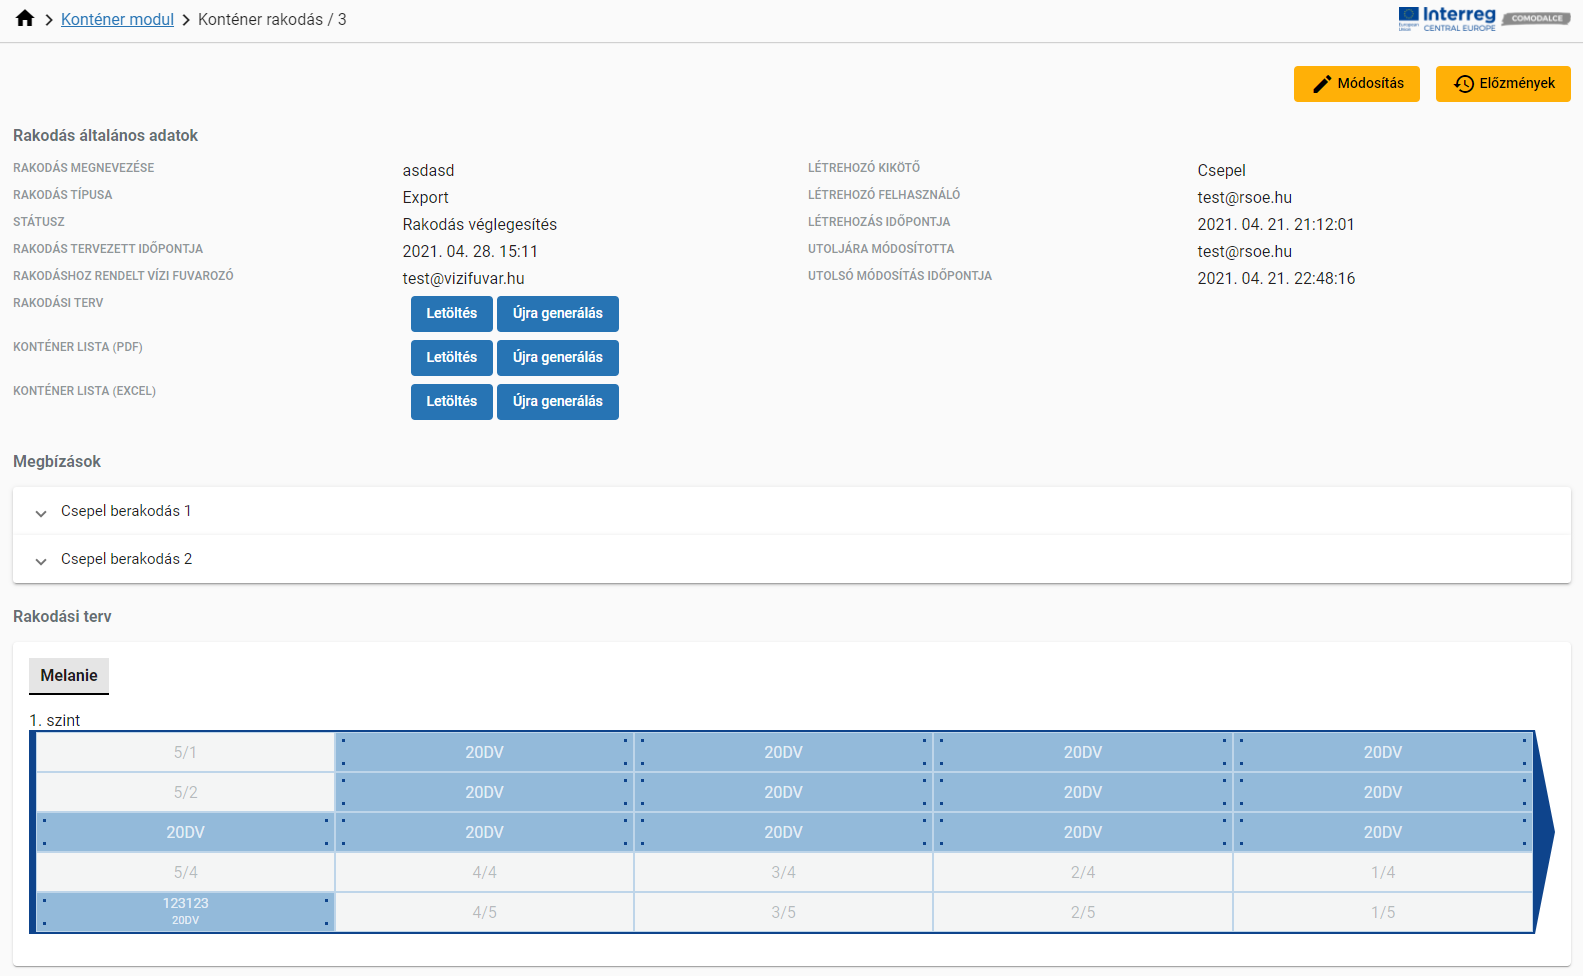
Task: Click the empty slot 3/4
Action: pos(783,872)
